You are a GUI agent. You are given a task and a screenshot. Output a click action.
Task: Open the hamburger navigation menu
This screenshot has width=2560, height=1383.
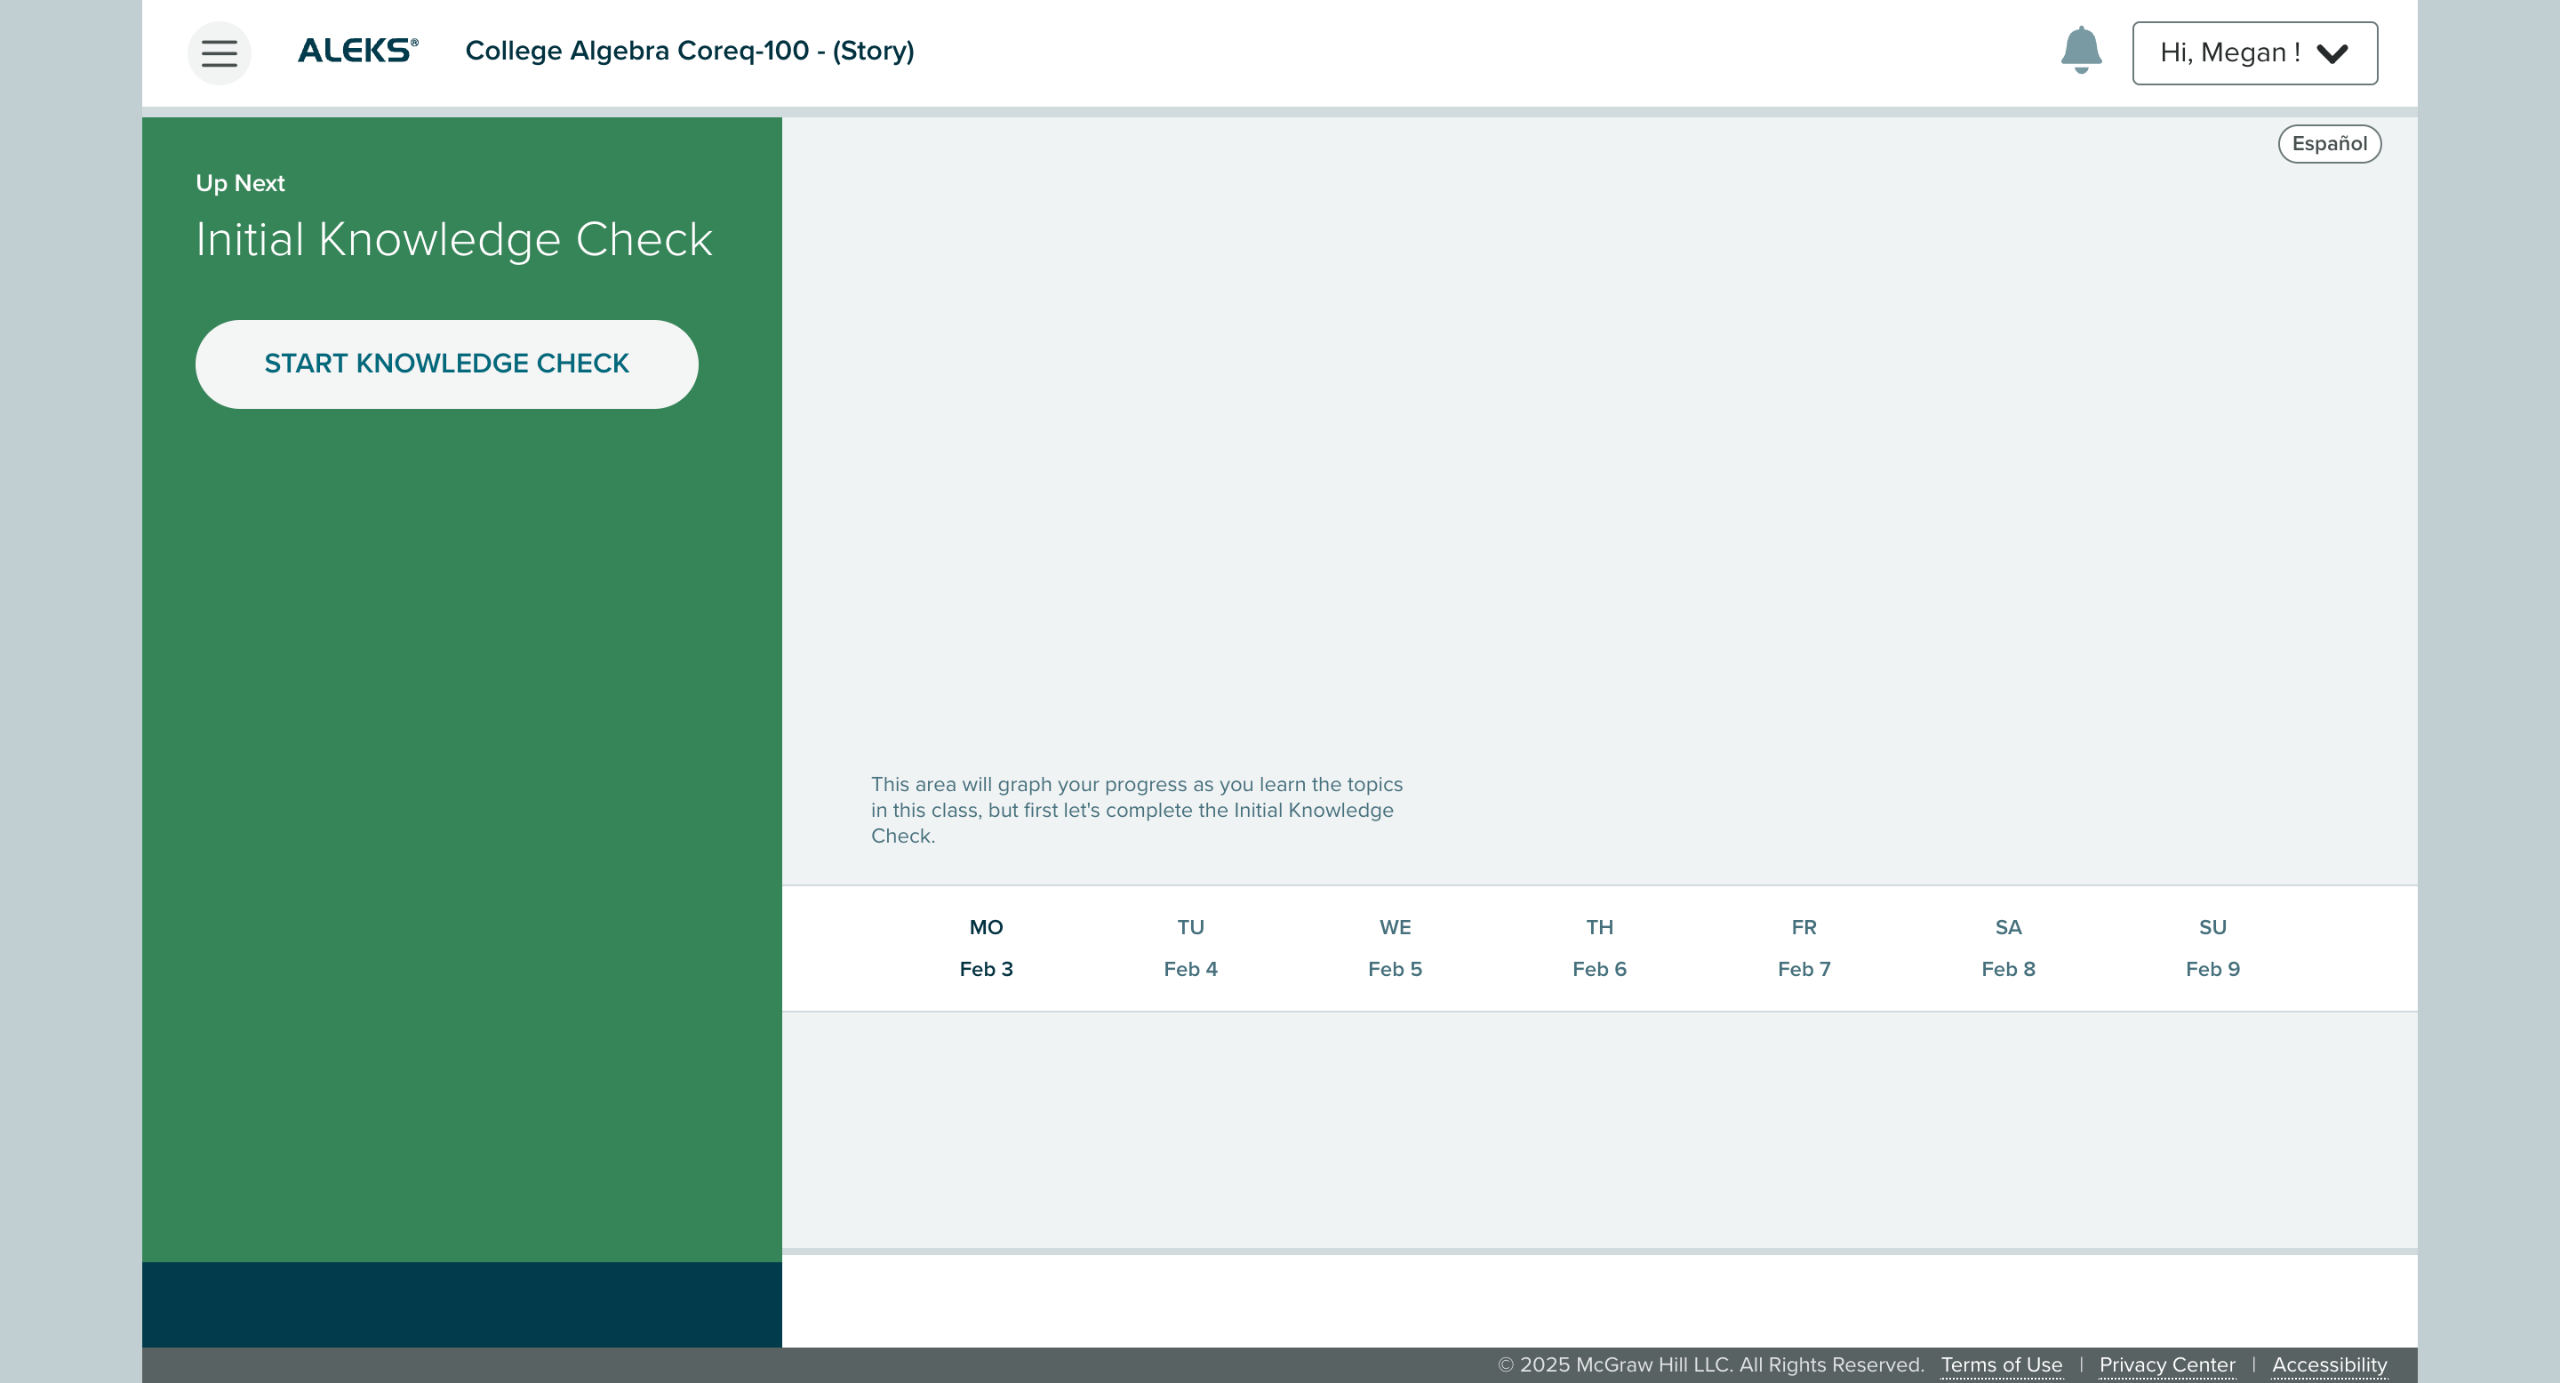tap(219, 53)
